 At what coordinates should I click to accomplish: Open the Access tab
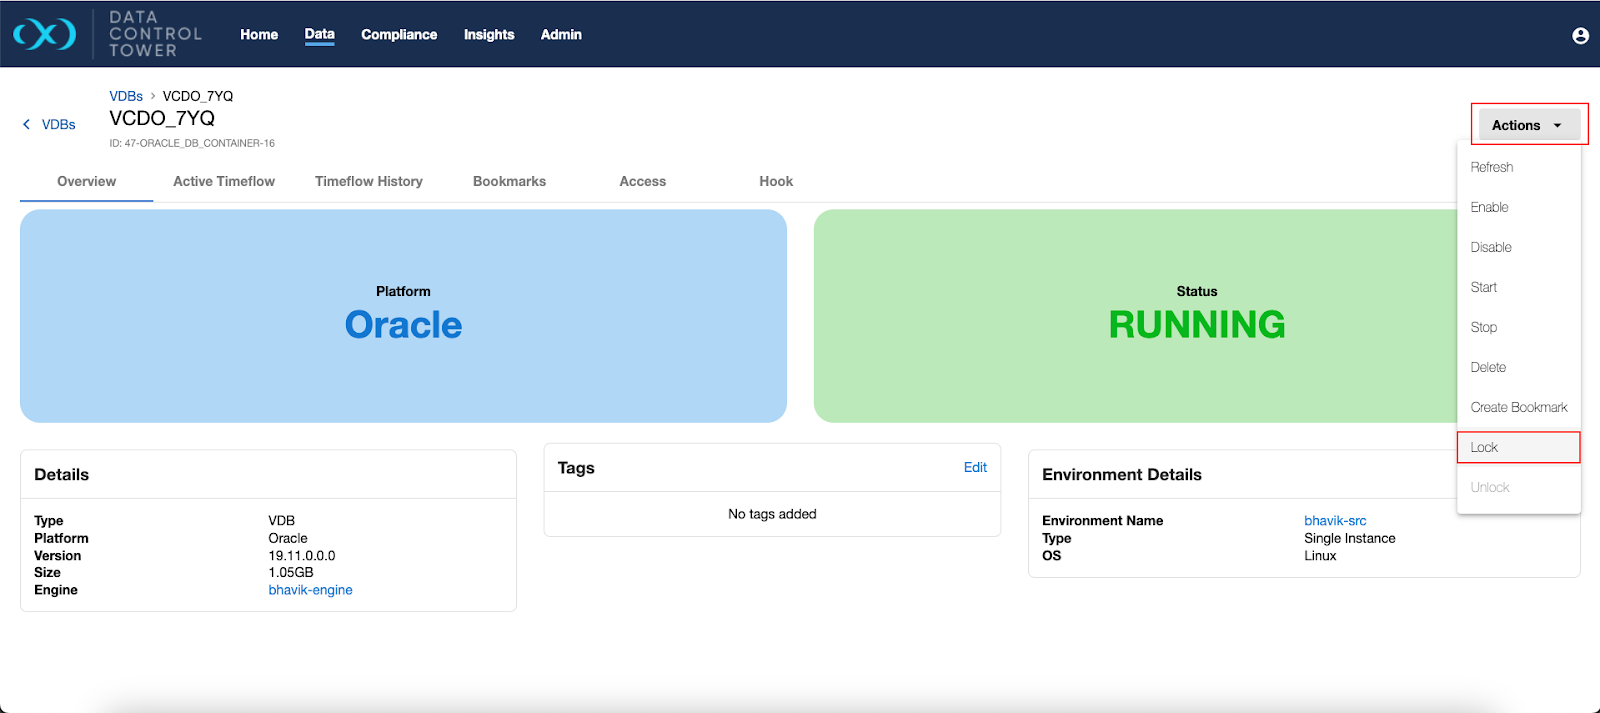coord(642,182)
